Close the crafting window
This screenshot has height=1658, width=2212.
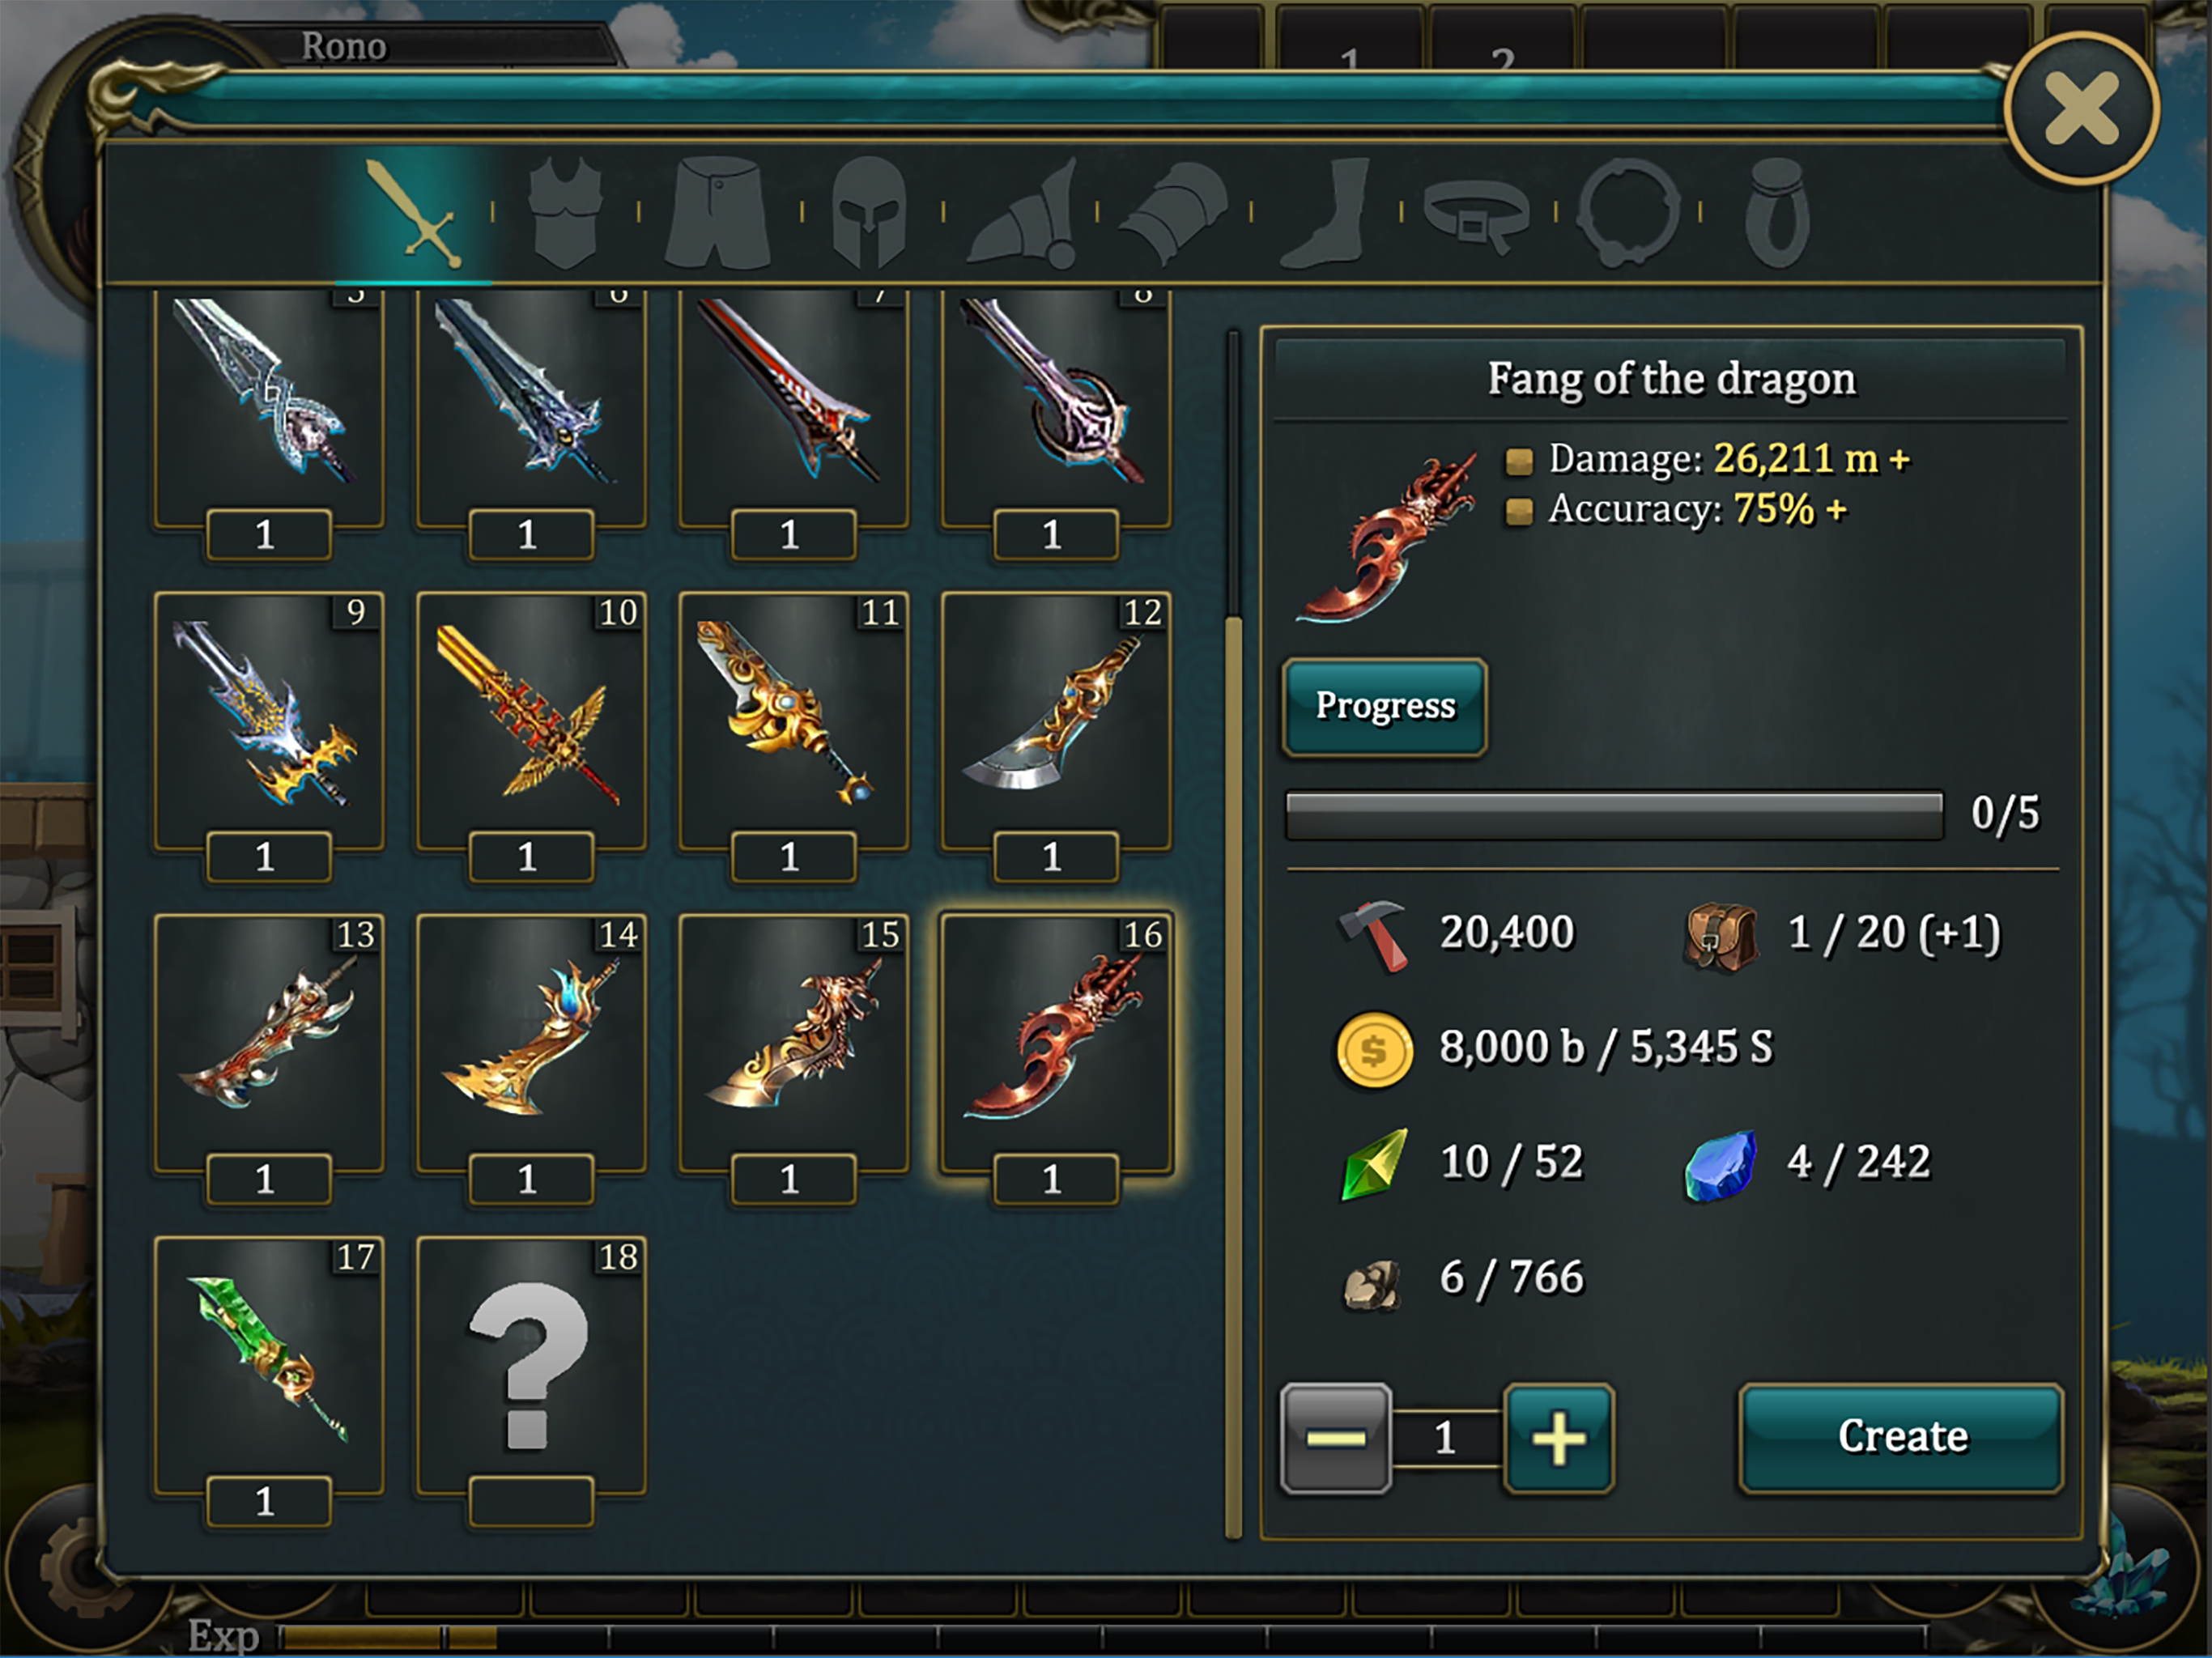pos(2081,108)
